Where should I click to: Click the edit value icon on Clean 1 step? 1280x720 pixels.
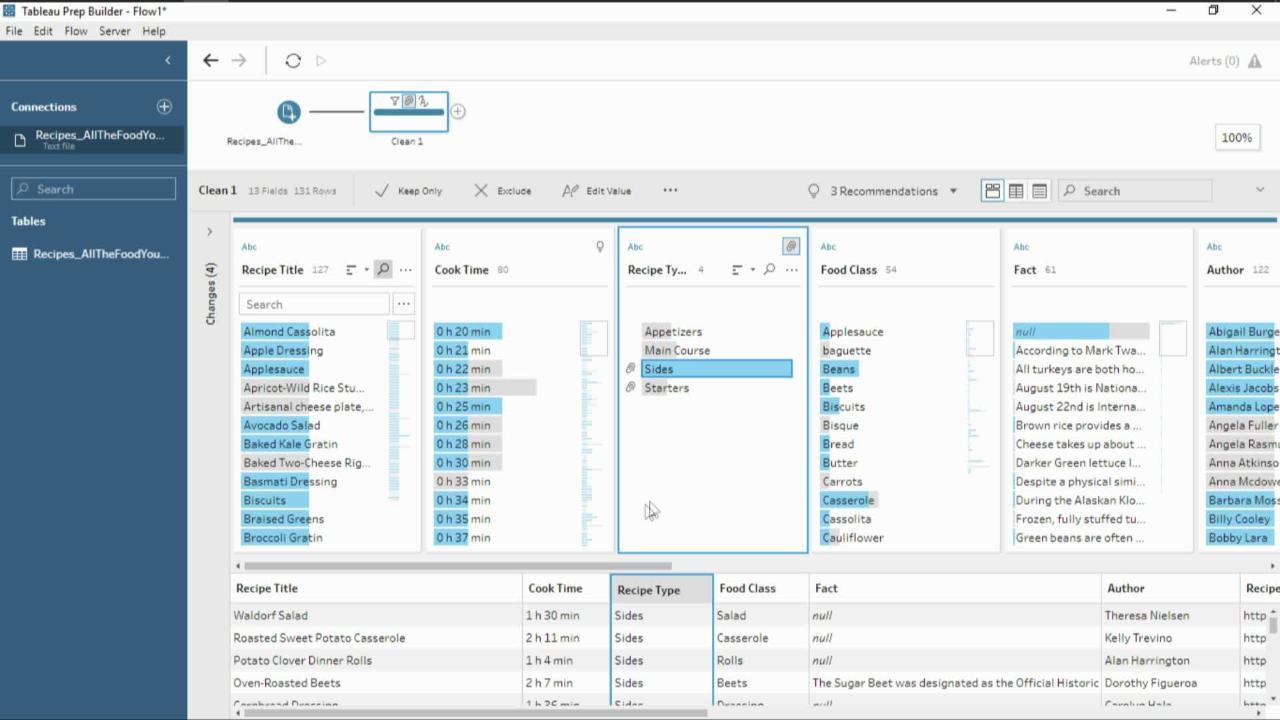[x=423, y=101]
